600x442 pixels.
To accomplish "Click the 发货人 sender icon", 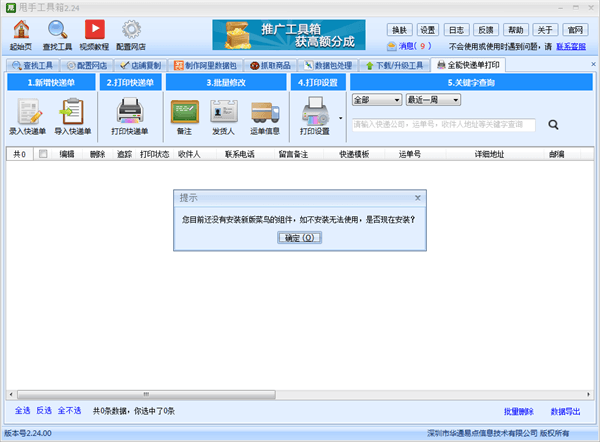I will (x=222, y=111).
